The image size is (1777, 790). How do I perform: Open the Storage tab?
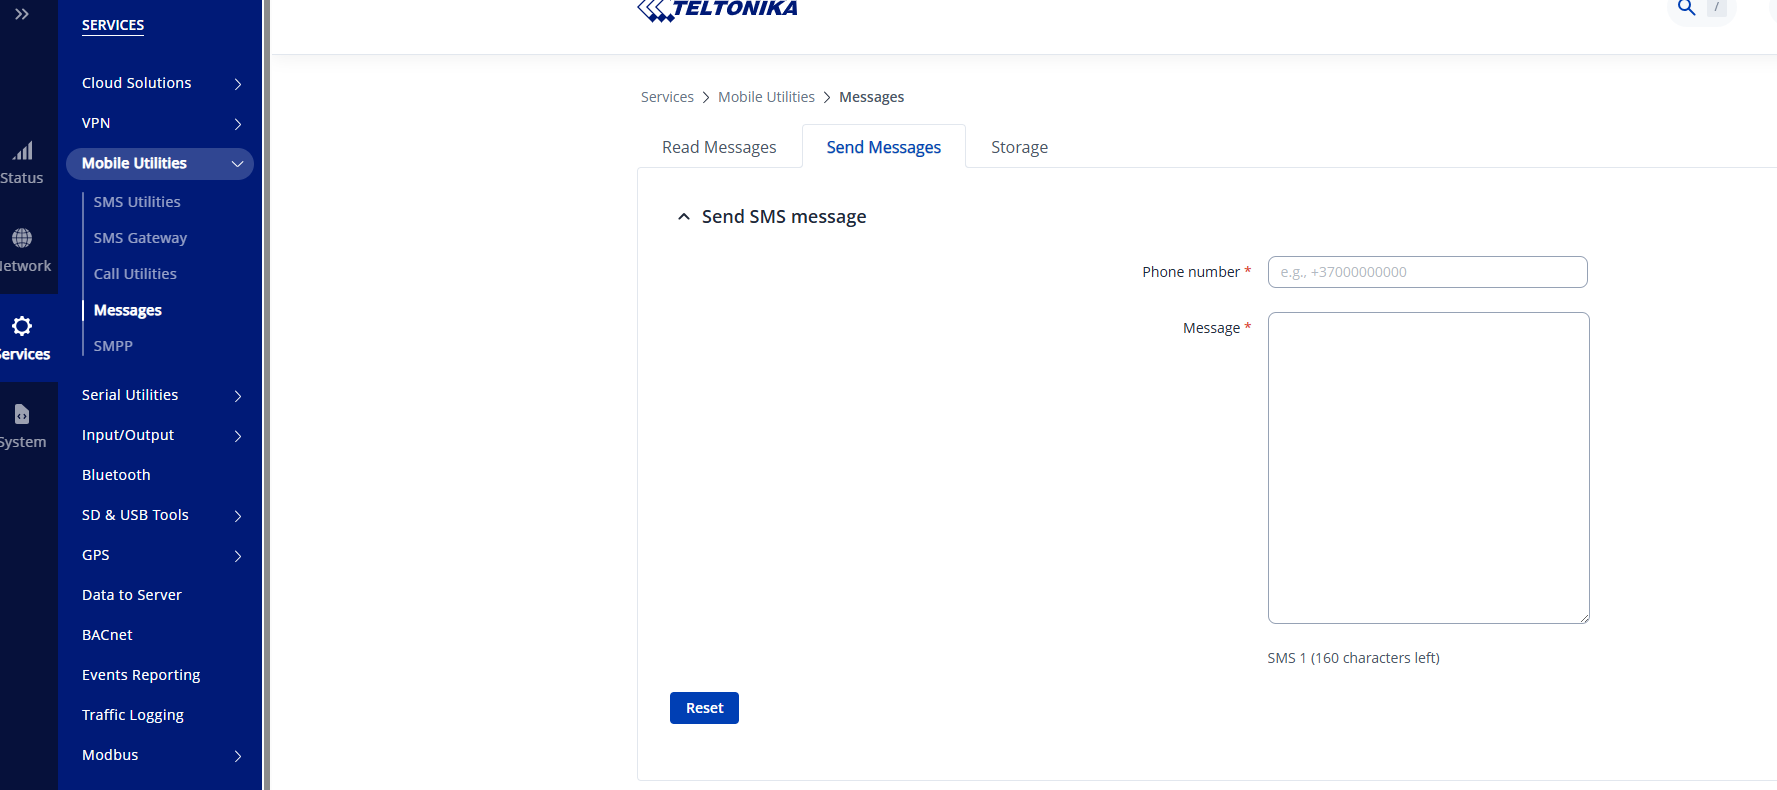tap(1019, 147)
